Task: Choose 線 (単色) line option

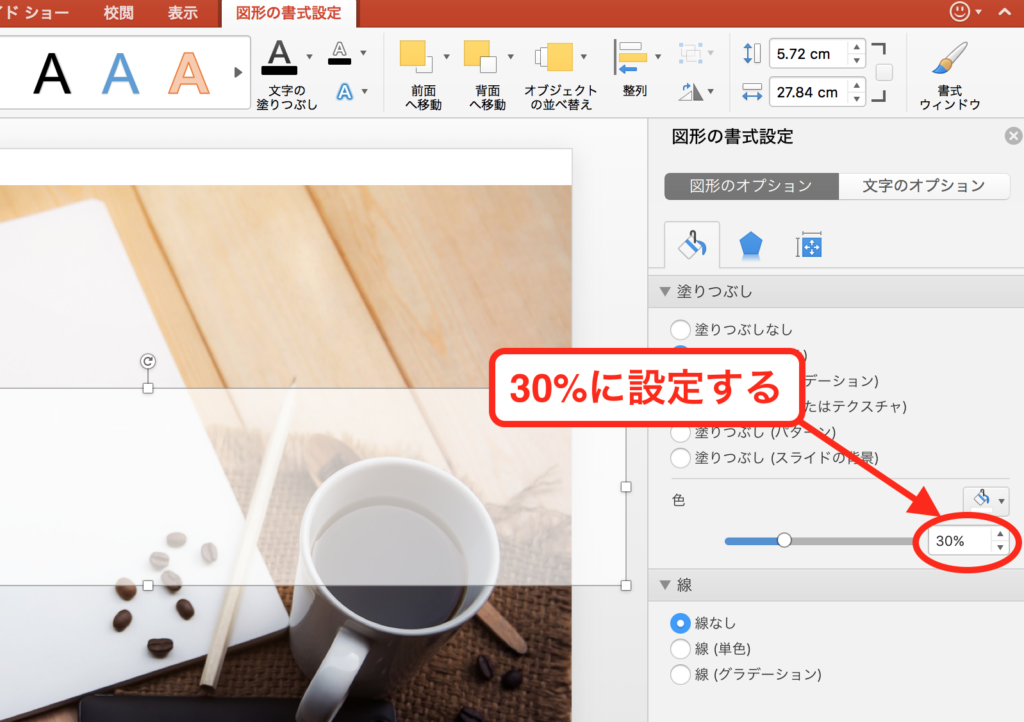Action: [681, 649]
